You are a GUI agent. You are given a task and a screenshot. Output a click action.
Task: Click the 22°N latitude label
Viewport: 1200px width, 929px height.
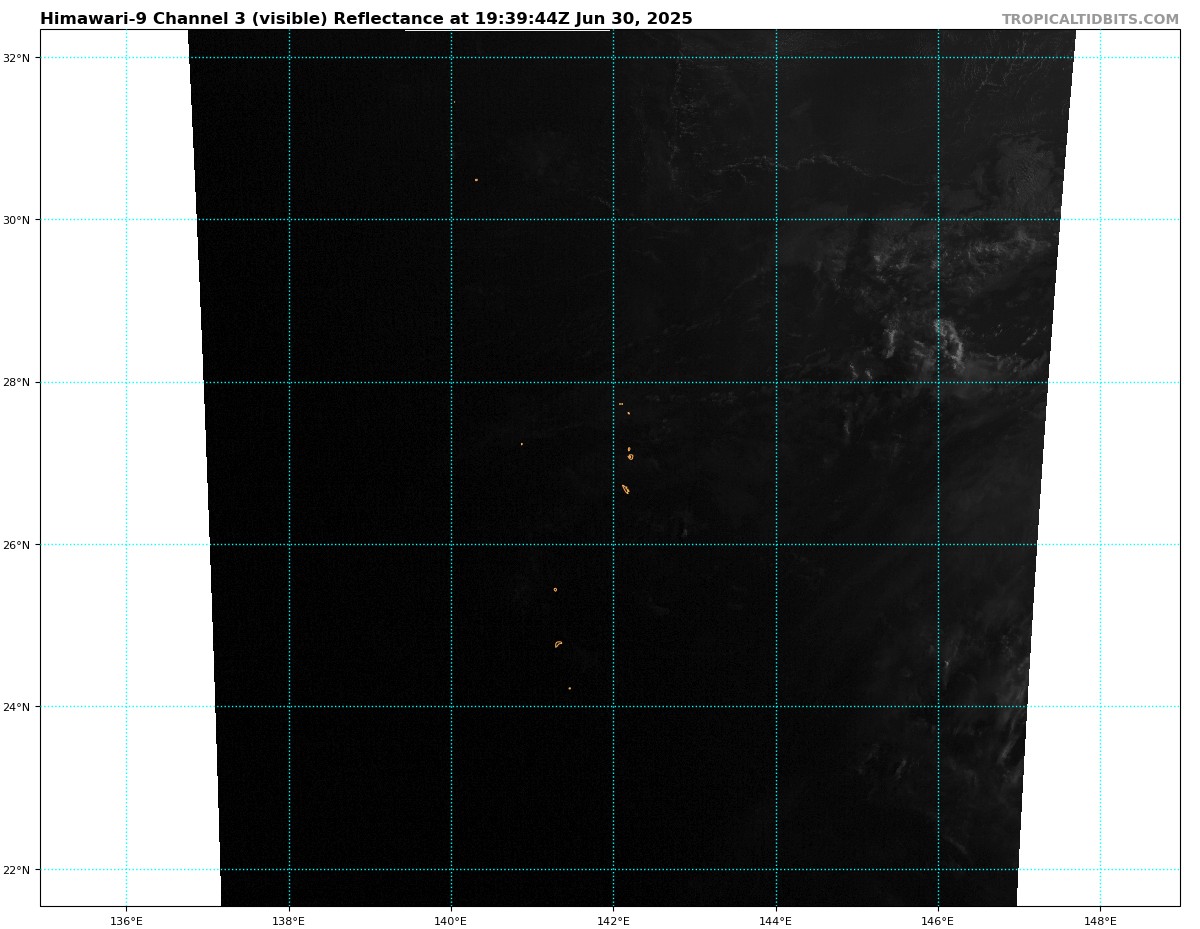pos(18,870)
